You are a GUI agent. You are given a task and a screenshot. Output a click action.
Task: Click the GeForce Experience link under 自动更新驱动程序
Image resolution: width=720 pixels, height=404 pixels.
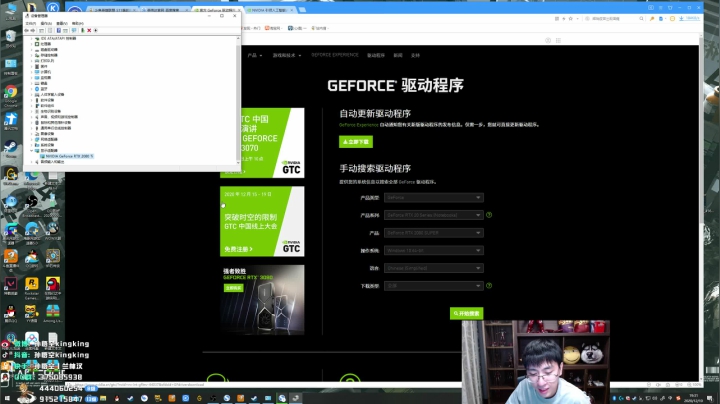(359, 125)
